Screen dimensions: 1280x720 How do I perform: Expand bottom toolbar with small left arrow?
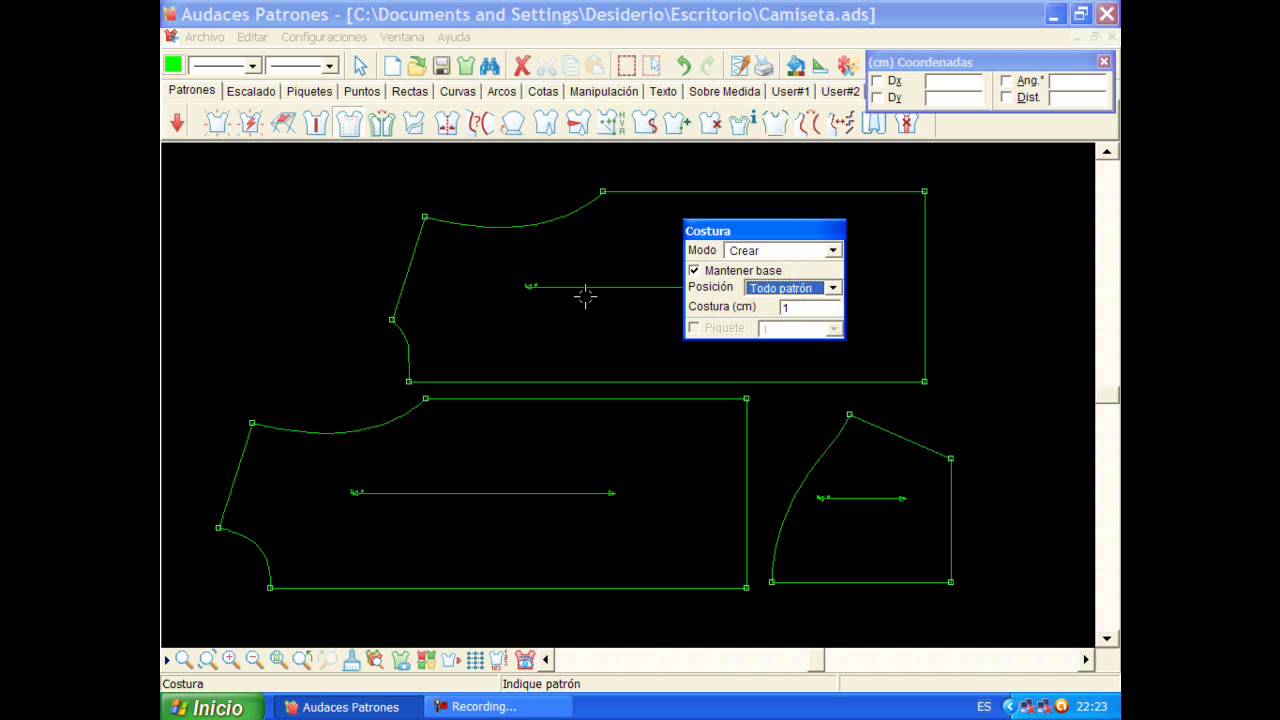(546, 660)
